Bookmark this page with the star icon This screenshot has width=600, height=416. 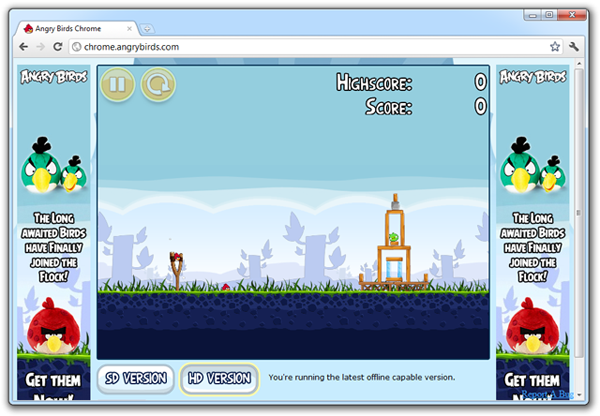pyautogui.click(x=555, y=47)
